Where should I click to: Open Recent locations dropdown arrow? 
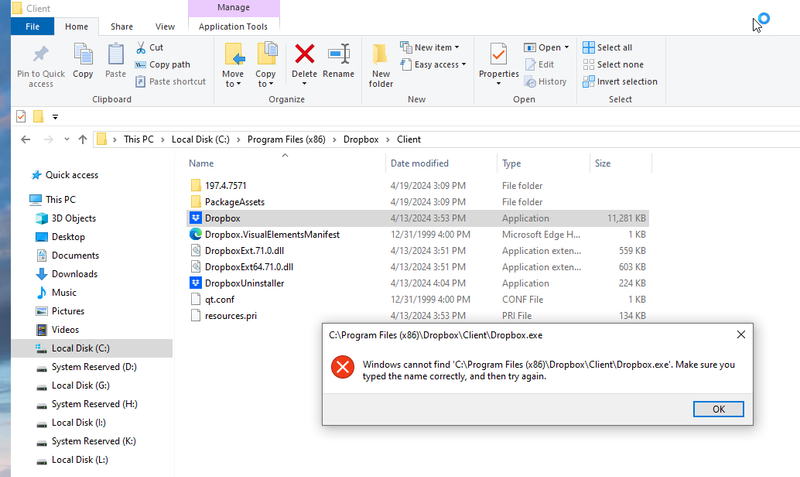tap(66, 139)
